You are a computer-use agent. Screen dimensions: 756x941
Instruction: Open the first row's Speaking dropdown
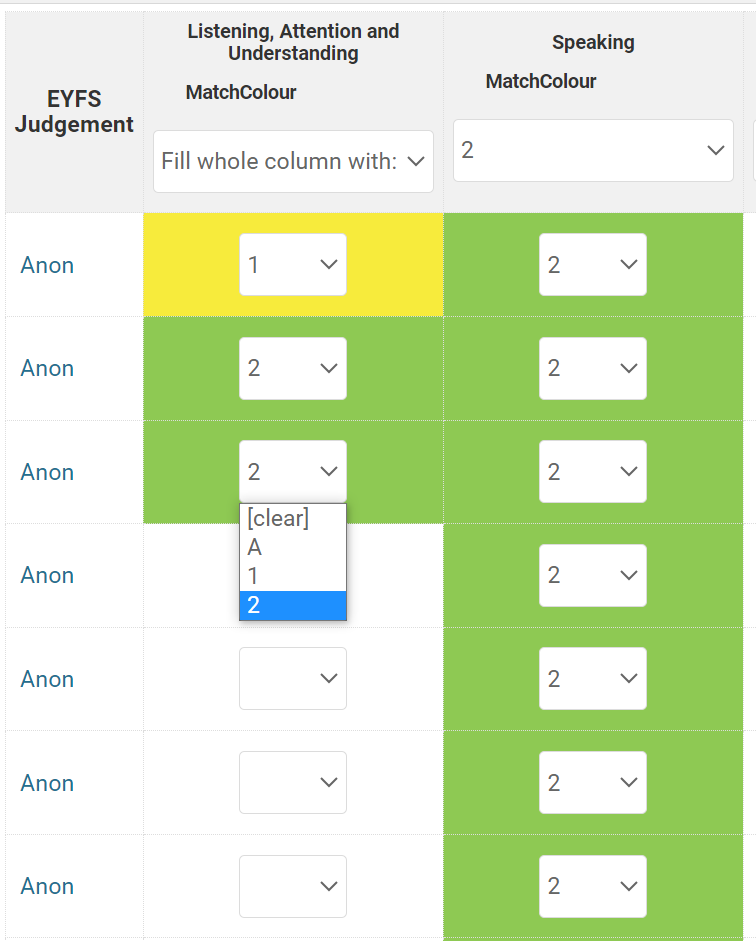pos(593,264)
